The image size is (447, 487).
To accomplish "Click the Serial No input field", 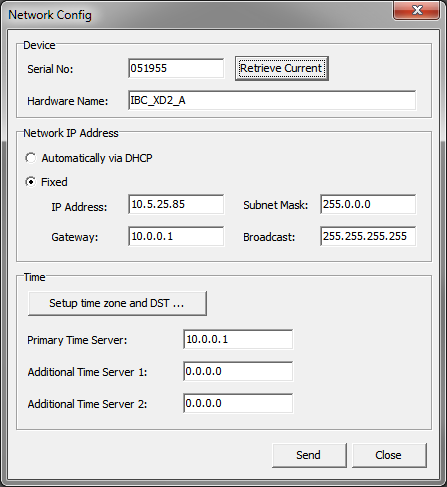I will click(x=176, y=68).
